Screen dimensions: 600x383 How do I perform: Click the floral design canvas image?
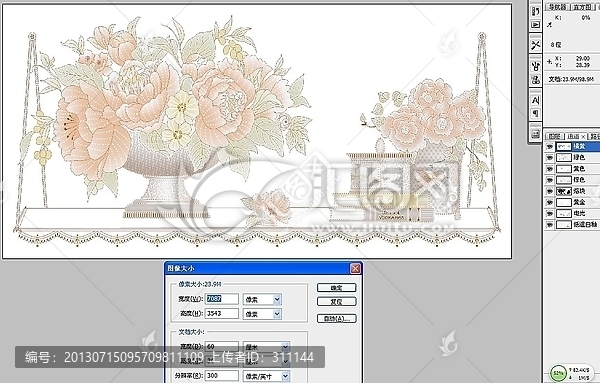click(x=257, y=131)
